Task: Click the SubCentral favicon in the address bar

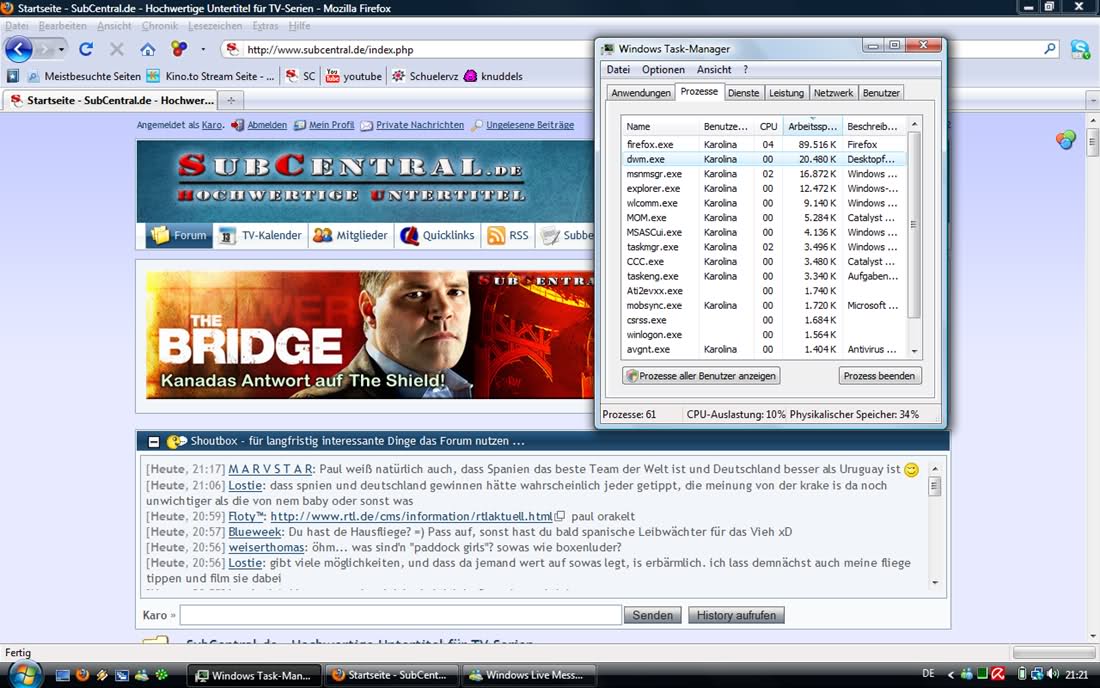Action: [232, 49]
